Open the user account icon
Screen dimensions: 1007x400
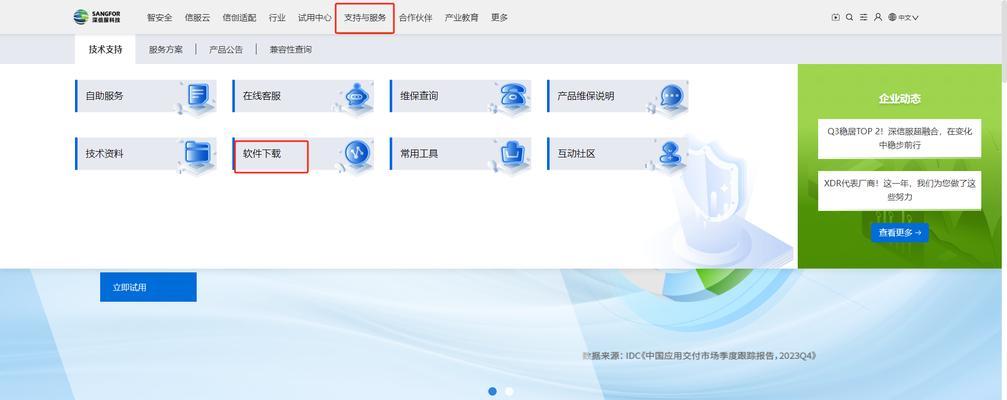coord(878,17)
